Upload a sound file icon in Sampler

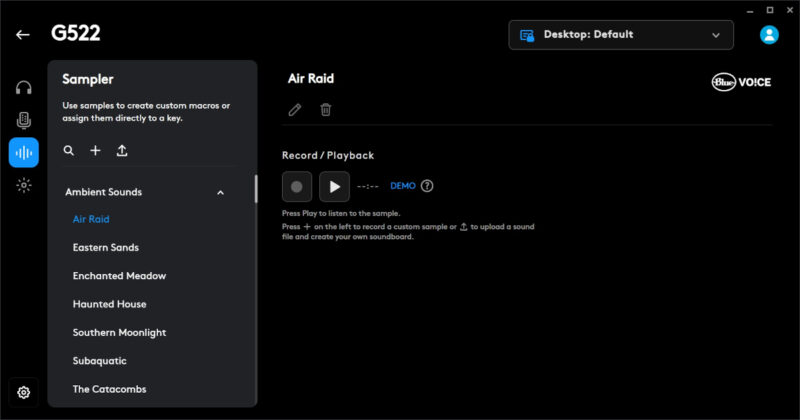(122, 151)
